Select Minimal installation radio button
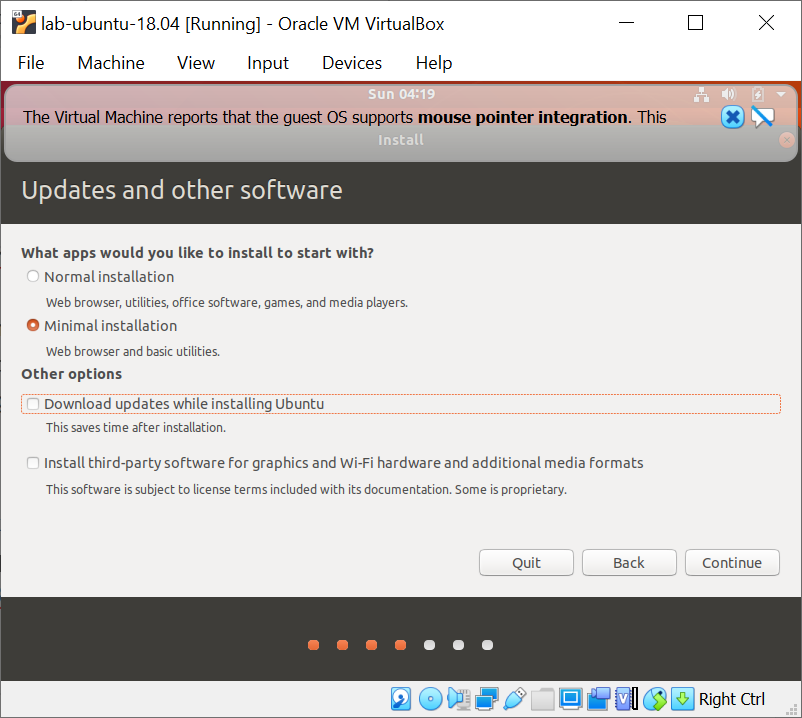This screenshot has height=718, width=802. point(33,325)
